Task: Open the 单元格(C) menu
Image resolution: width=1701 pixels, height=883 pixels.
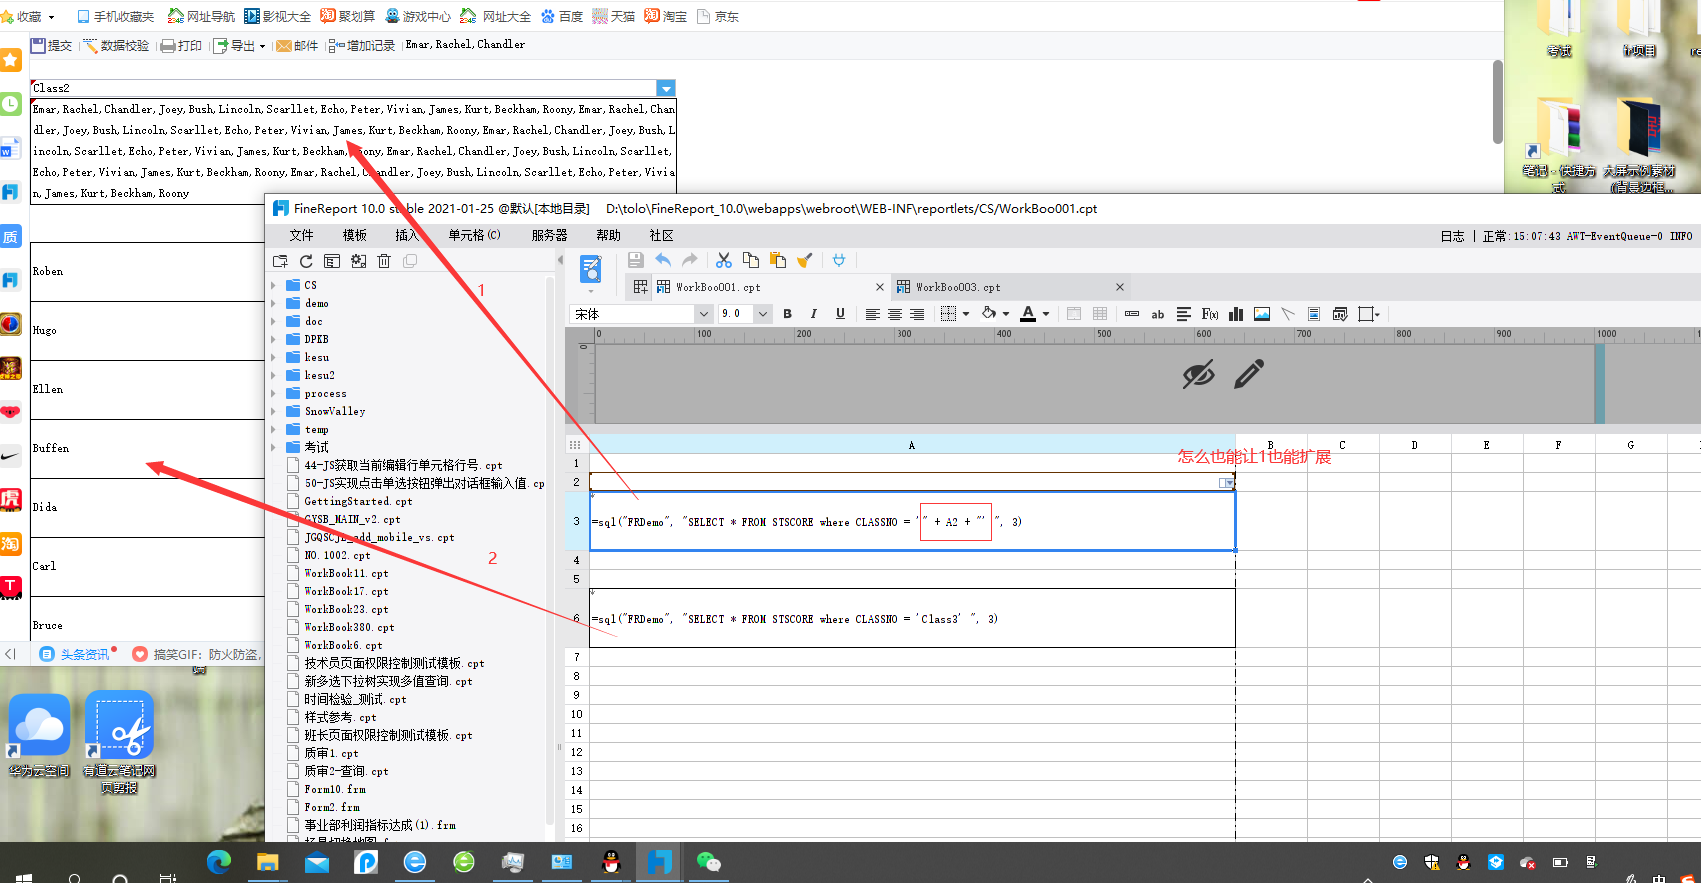Action: coord(475,235)
